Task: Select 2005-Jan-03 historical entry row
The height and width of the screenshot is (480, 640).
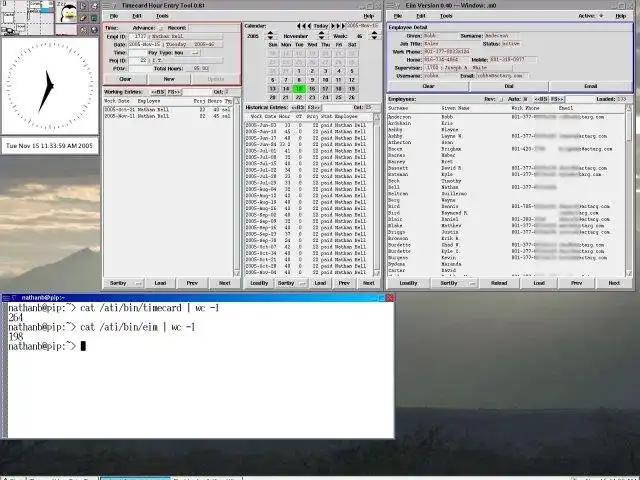Action: pyautogui.click(x=308, y=125)
